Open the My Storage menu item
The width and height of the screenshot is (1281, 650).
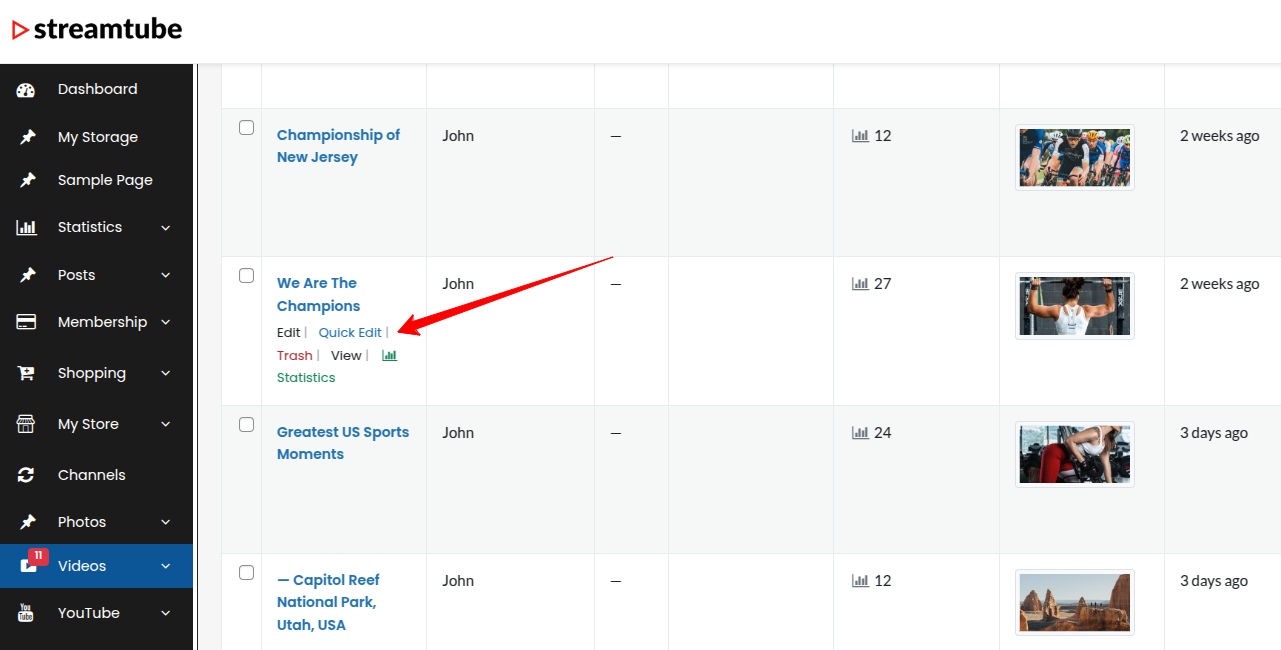[97, 137]
